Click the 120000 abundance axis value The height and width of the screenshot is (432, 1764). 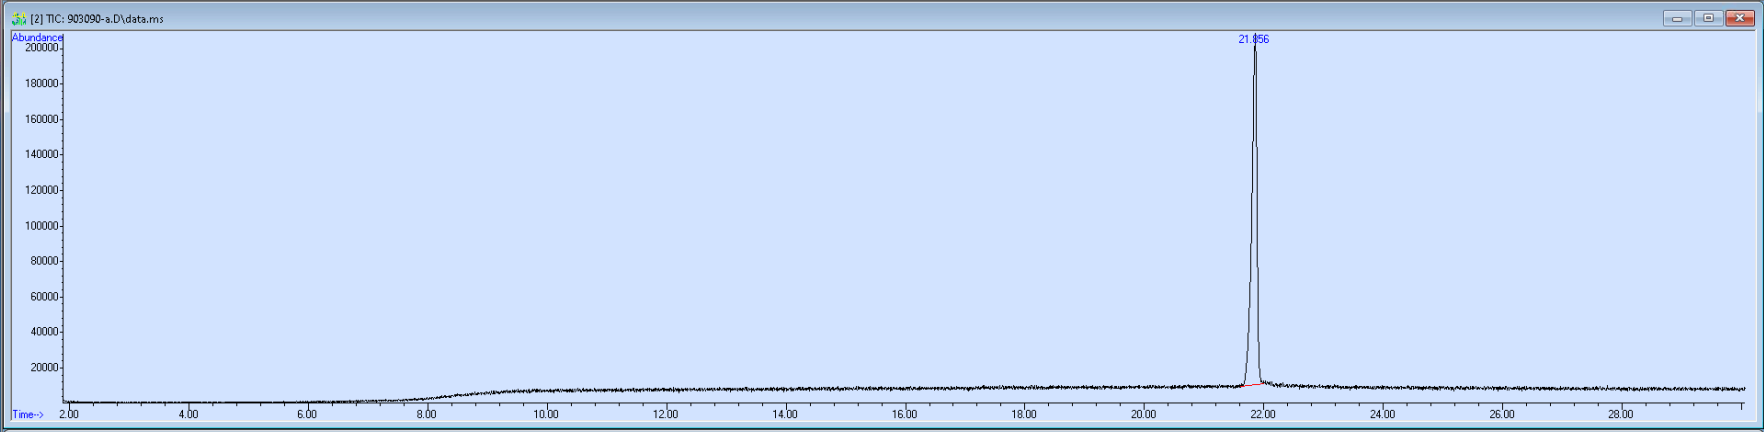pyautogui.click(x=42, y=190)
